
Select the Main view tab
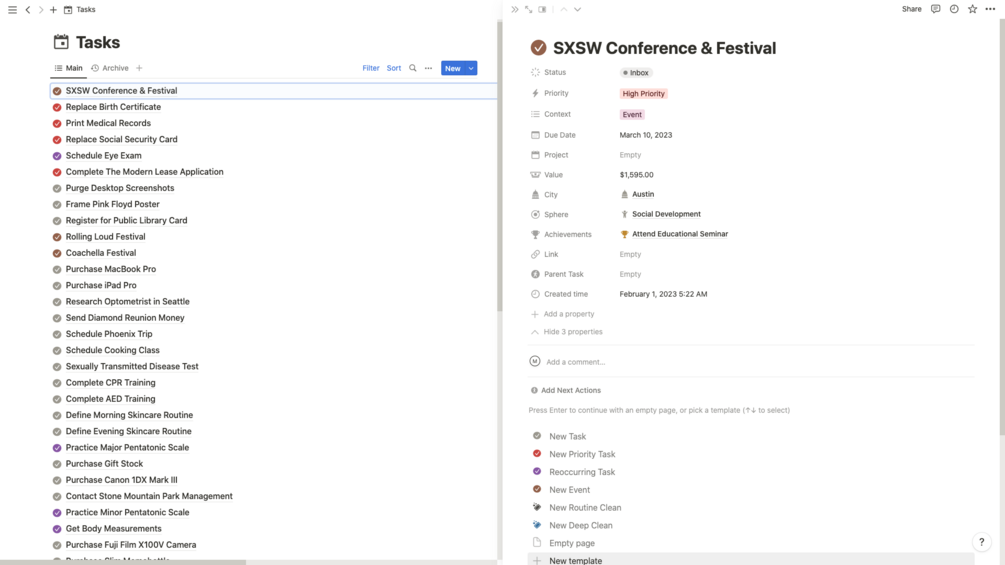tap(69, 68)
